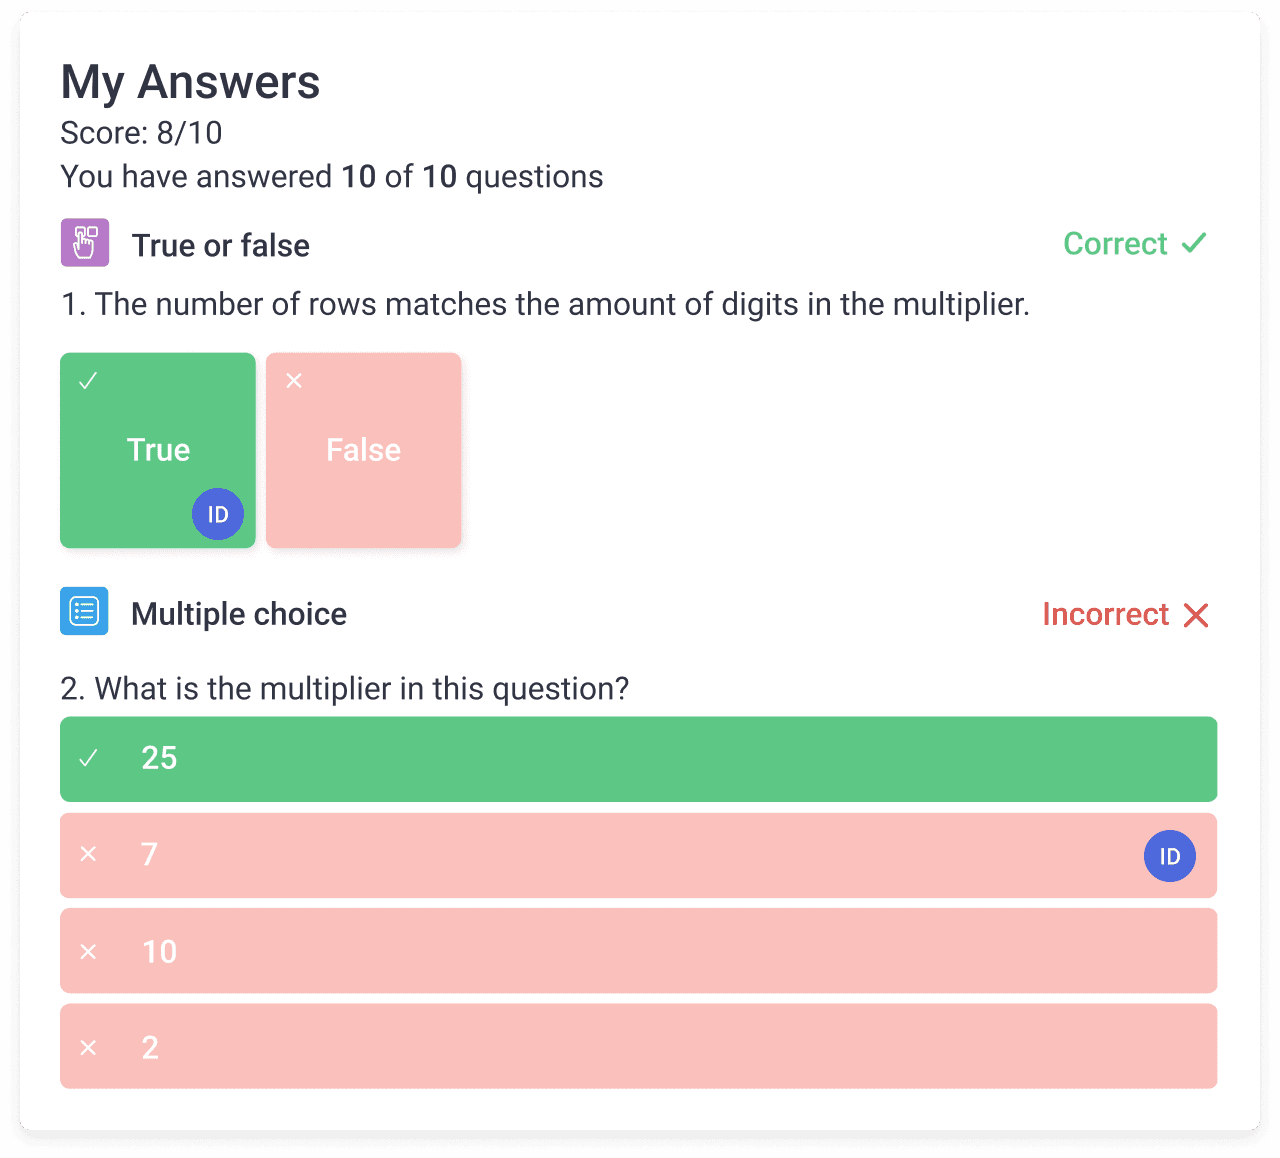This screenshot has height=1158, width=1280.
Task: Select the correct answer 25
Action: pos(640,758)
